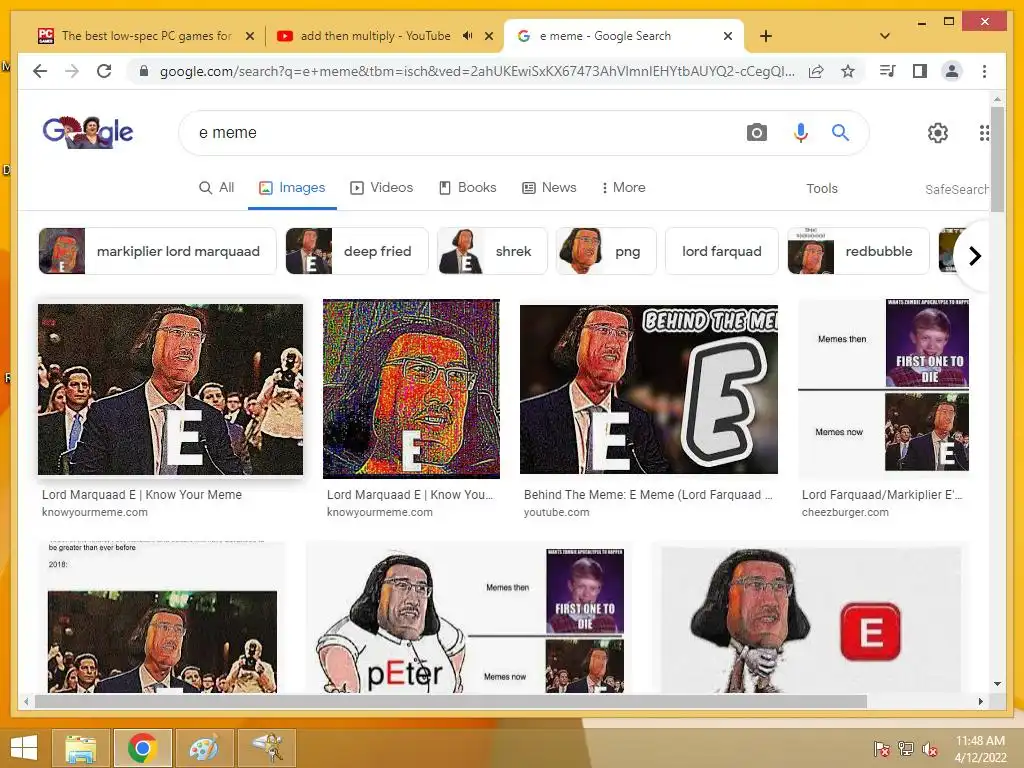Start voice search with the microphone icon

(801, 133)
